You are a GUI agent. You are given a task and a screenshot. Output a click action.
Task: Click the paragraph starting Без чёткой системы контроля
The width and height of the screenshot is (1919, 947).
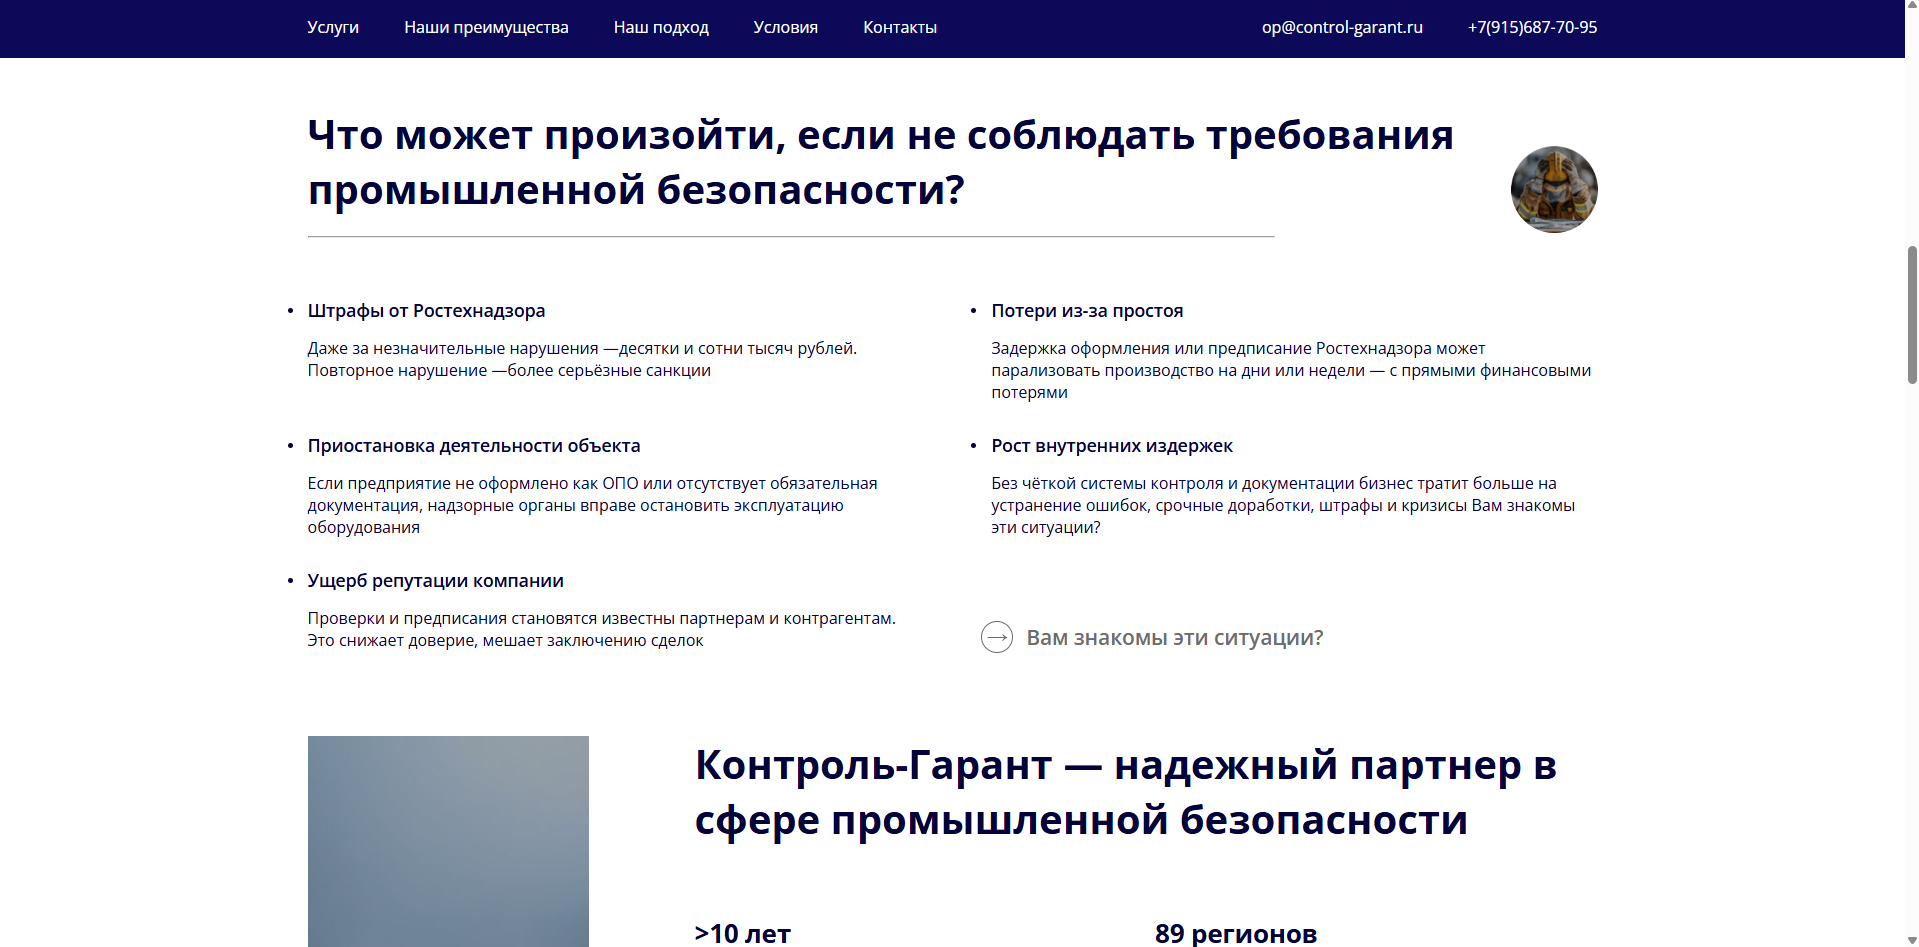point(1283,505)
